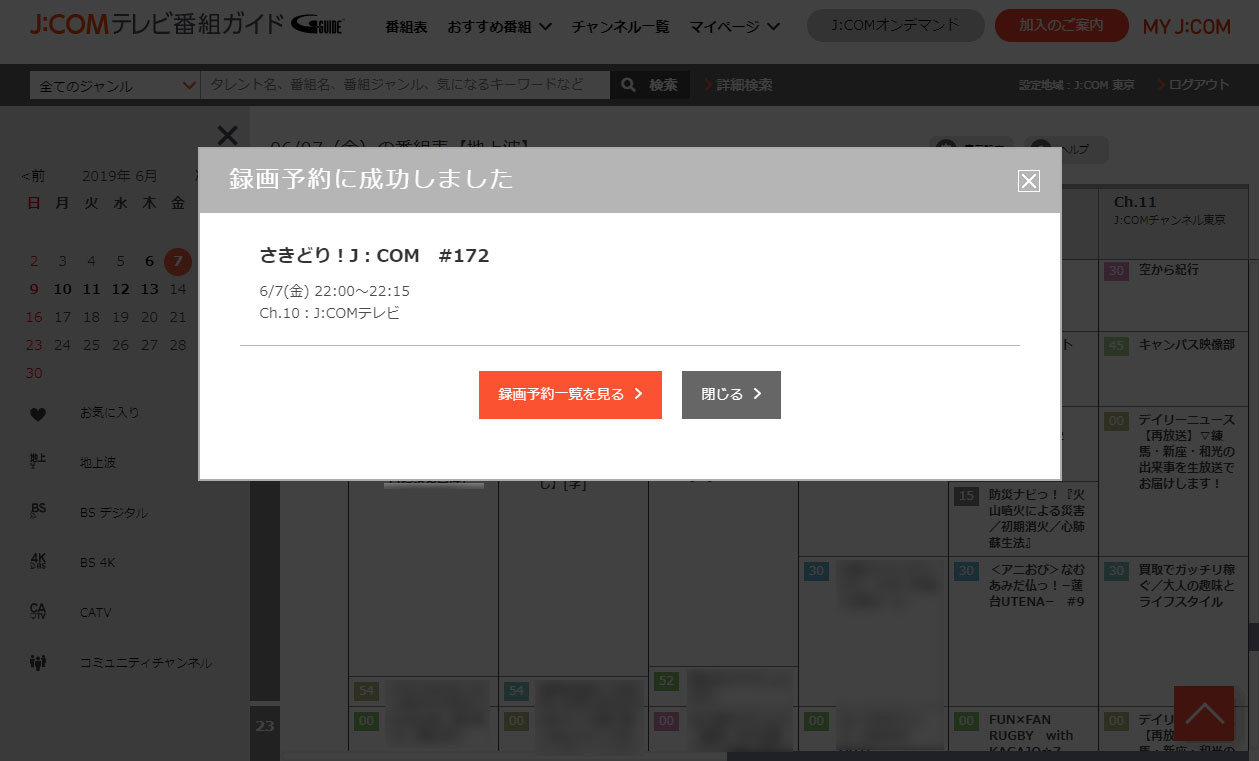1259x761 pixels.
Task: Select June 10 in the calendar
Action: point(63,289)
